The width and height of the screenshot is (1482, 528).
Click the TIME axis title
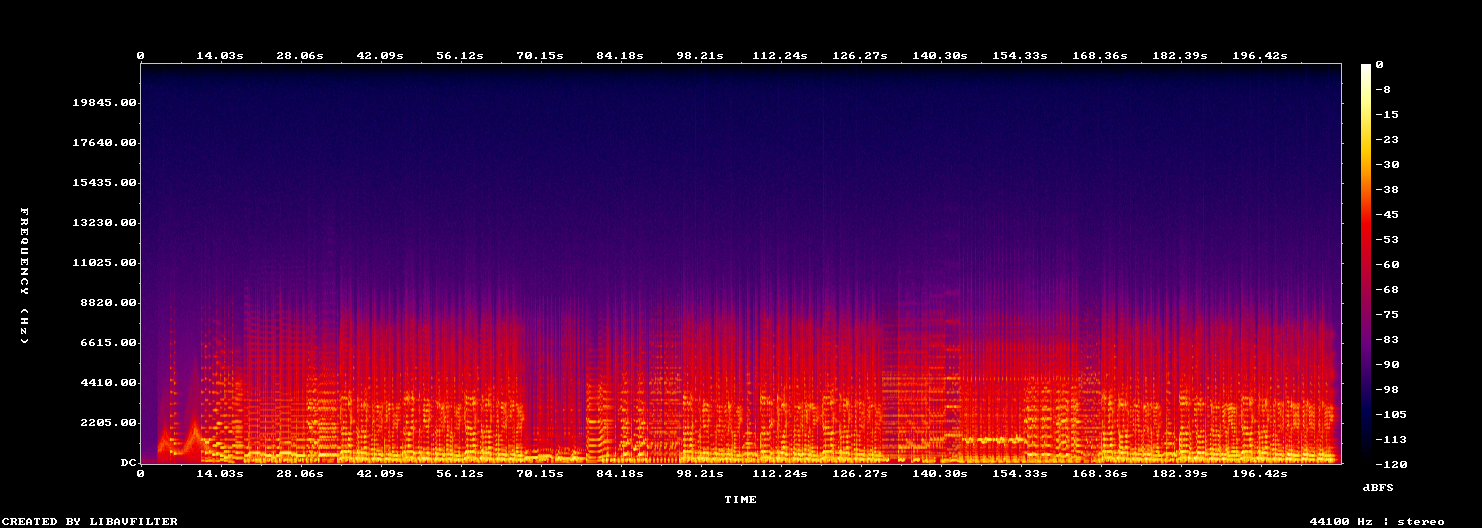pyautogui.click(x=741, y=499)
